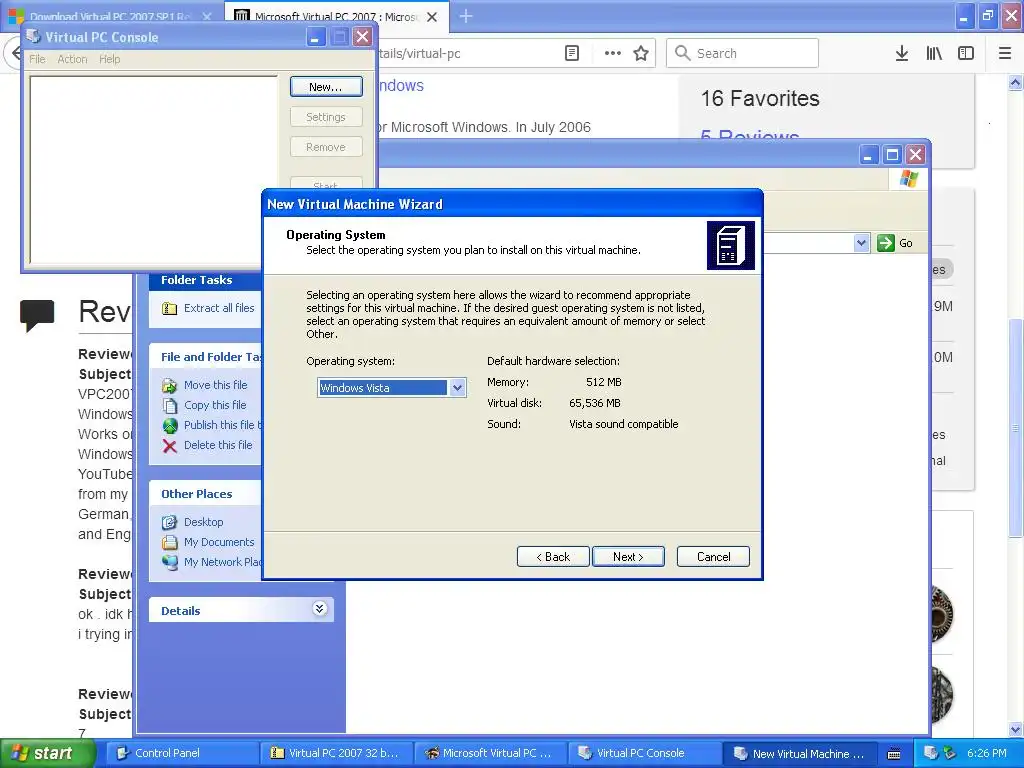Image resolution: width=1024 pixels, height=768 pixels.
Task: Switch to Virtual PC Console taskbar item
Action: (x=644, y=754)
